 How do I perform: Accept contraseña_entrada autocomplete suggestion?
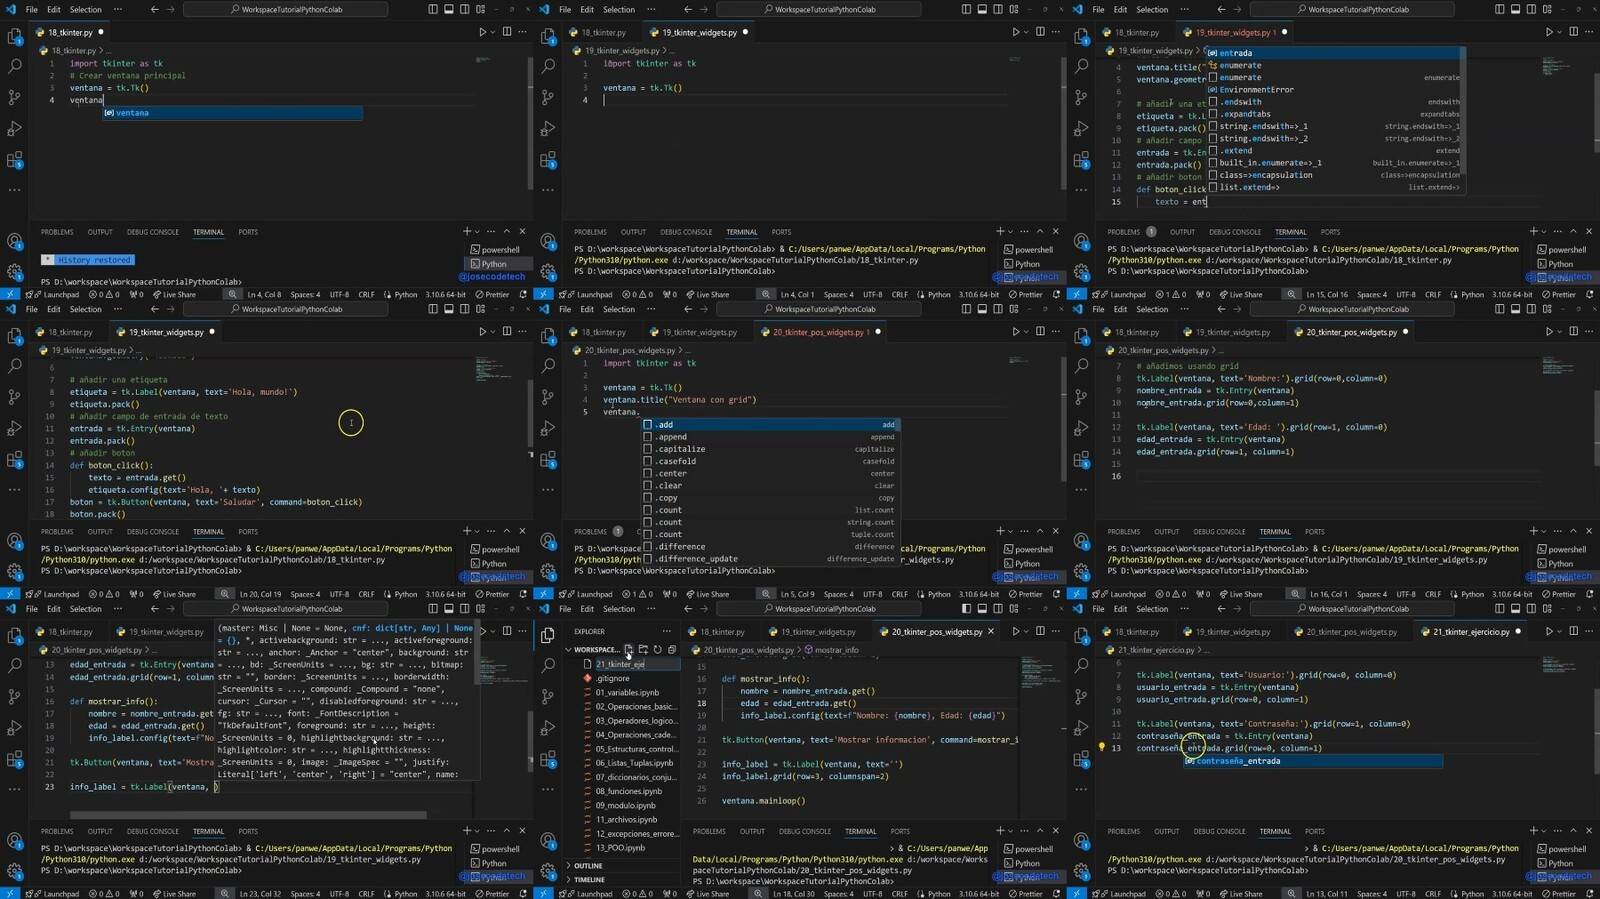click(1313, 761)
